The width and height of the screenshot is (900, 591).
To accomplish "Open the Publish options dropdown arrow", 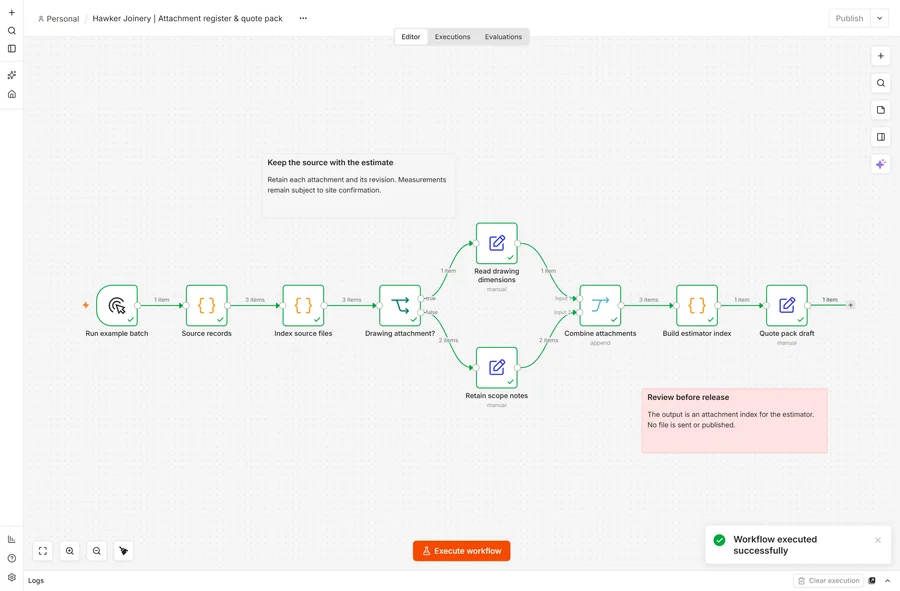I will (x=879, y=18).
